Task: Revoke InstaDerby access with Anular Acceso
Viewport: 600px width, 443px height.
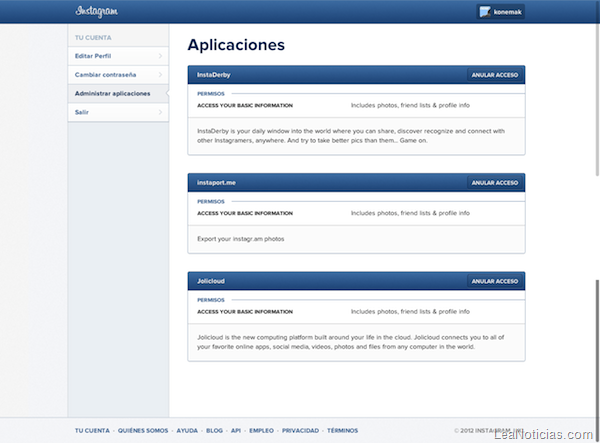Action: tap(495, 75)
